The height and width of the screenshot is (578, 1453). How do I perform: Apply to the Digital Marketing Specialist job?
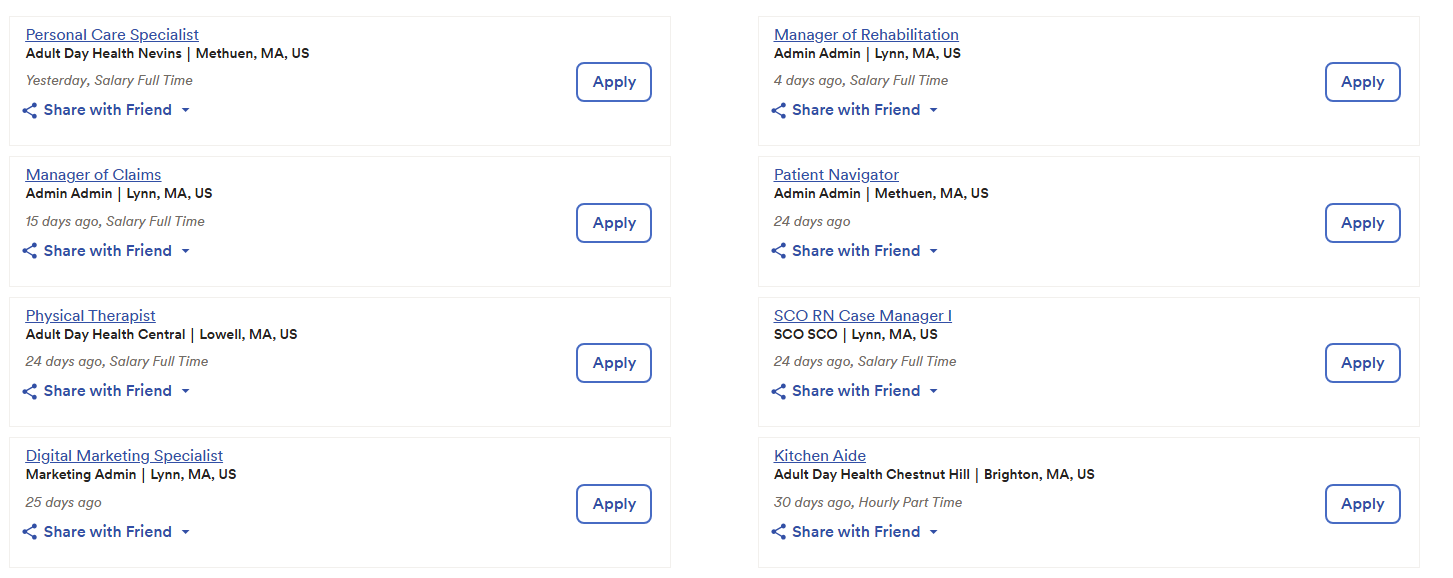[614, 504]
